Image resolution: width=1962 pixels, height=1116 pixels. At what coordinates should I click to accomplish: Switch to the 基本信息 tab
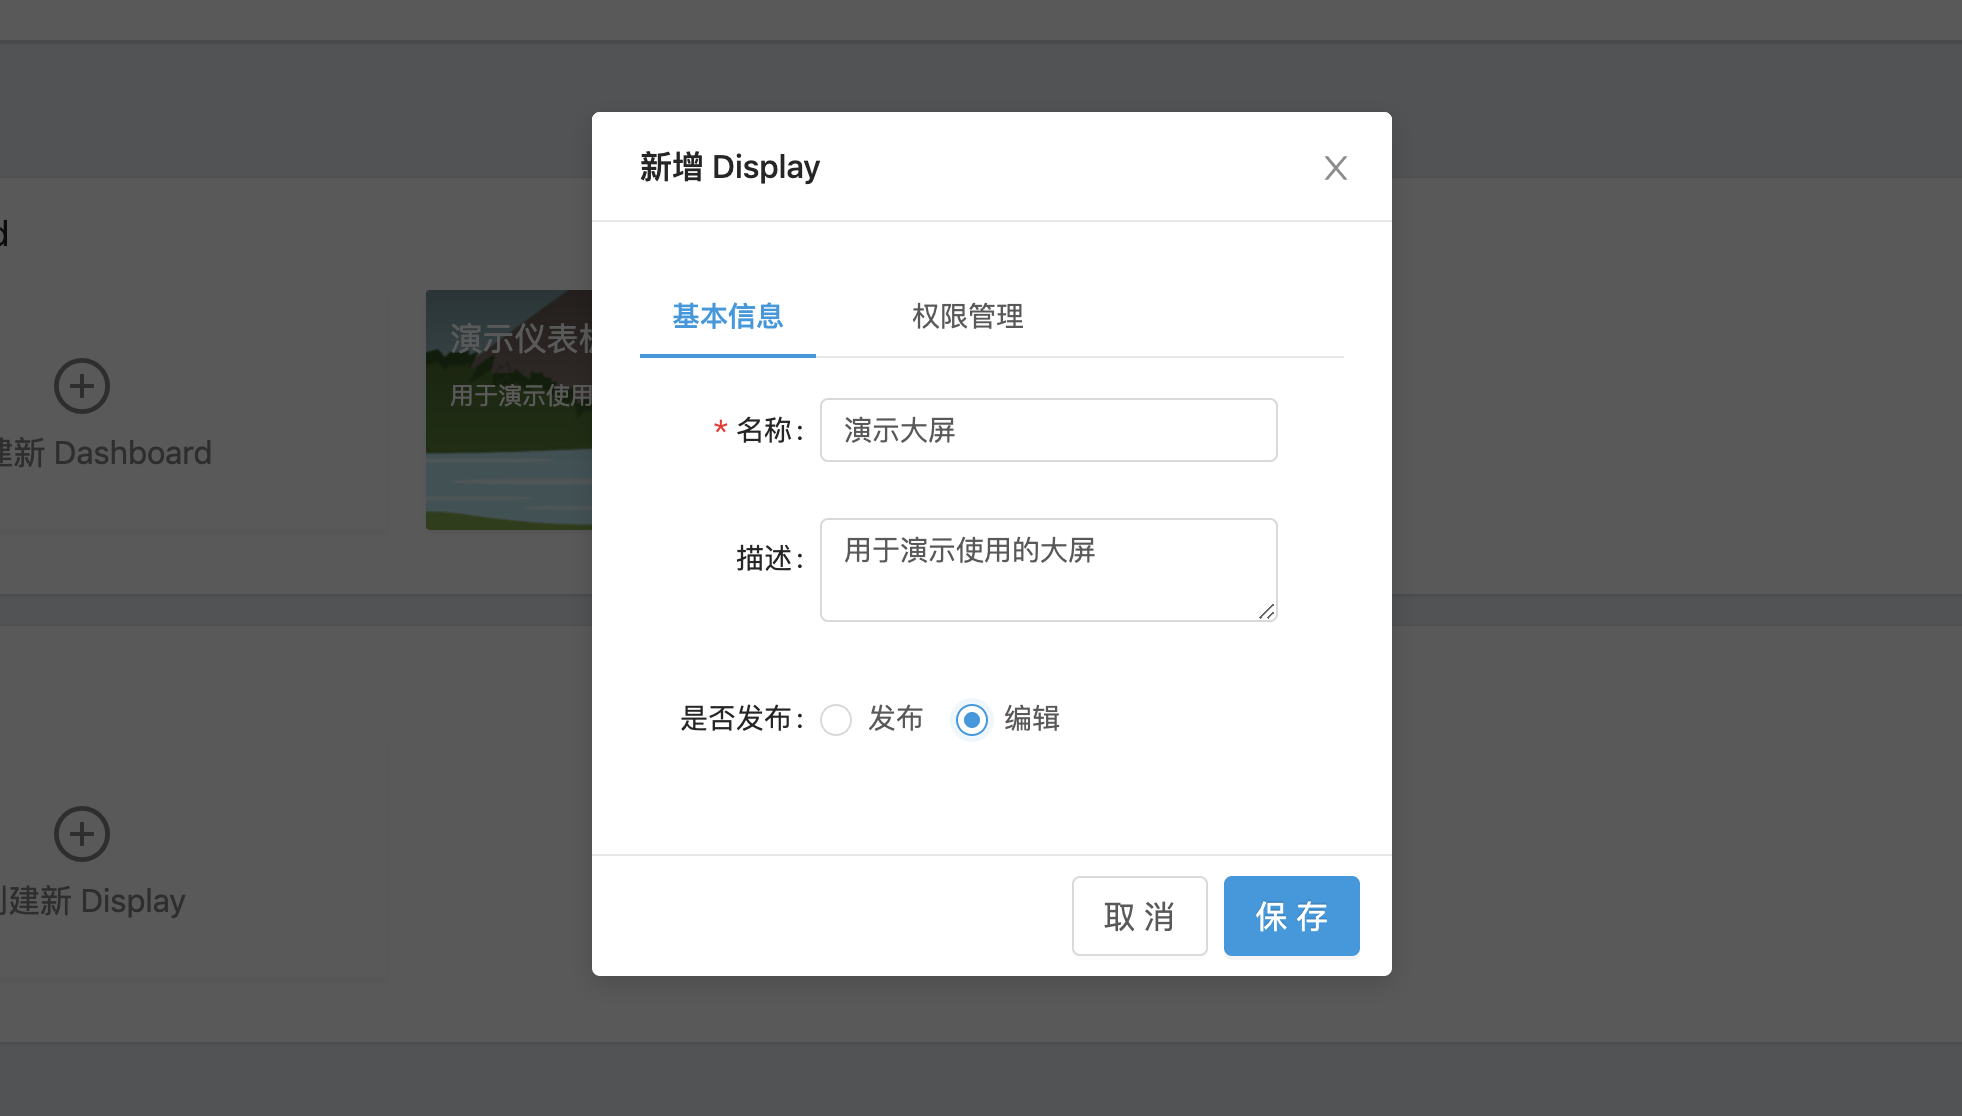(x=727, y=316)
